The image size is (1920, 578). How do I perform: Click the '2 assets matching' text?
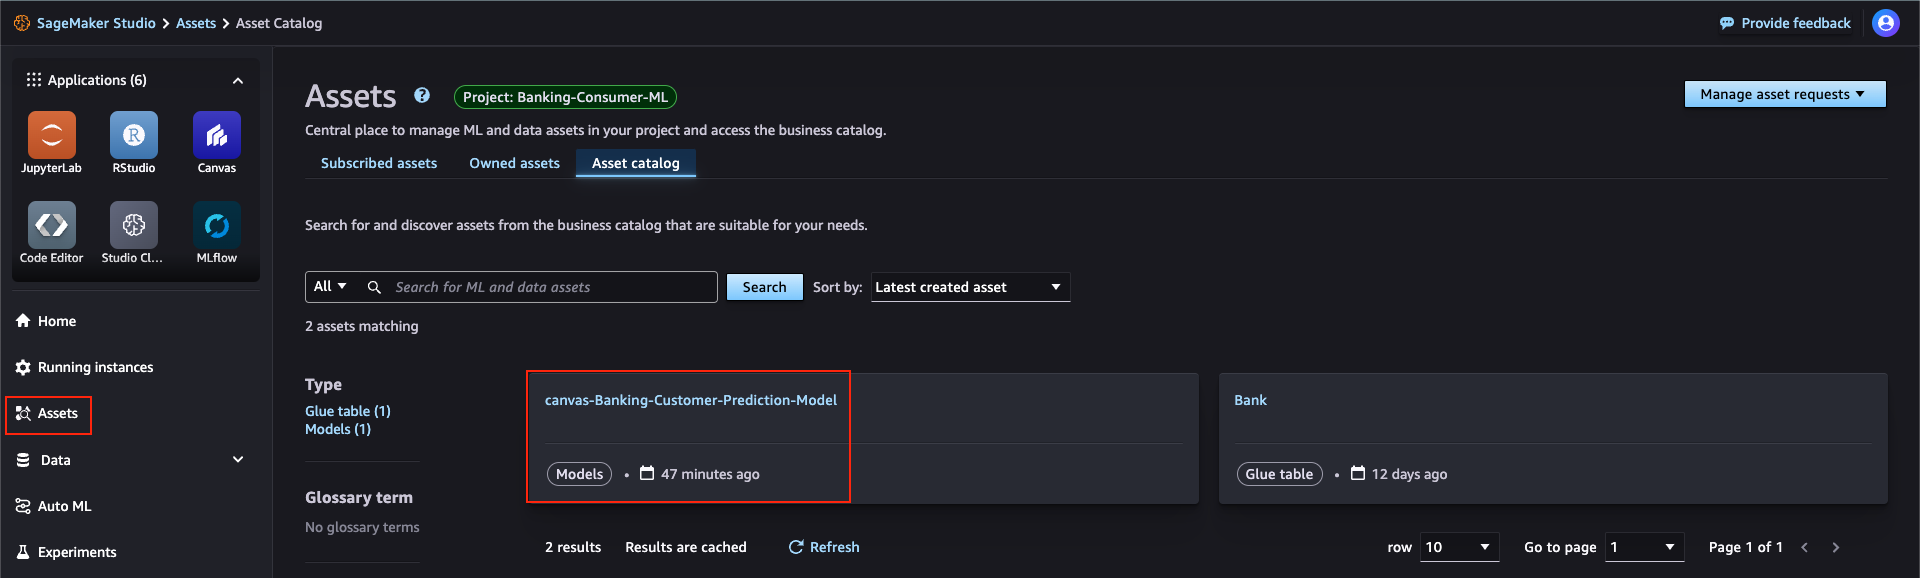(x=362, y=326)
